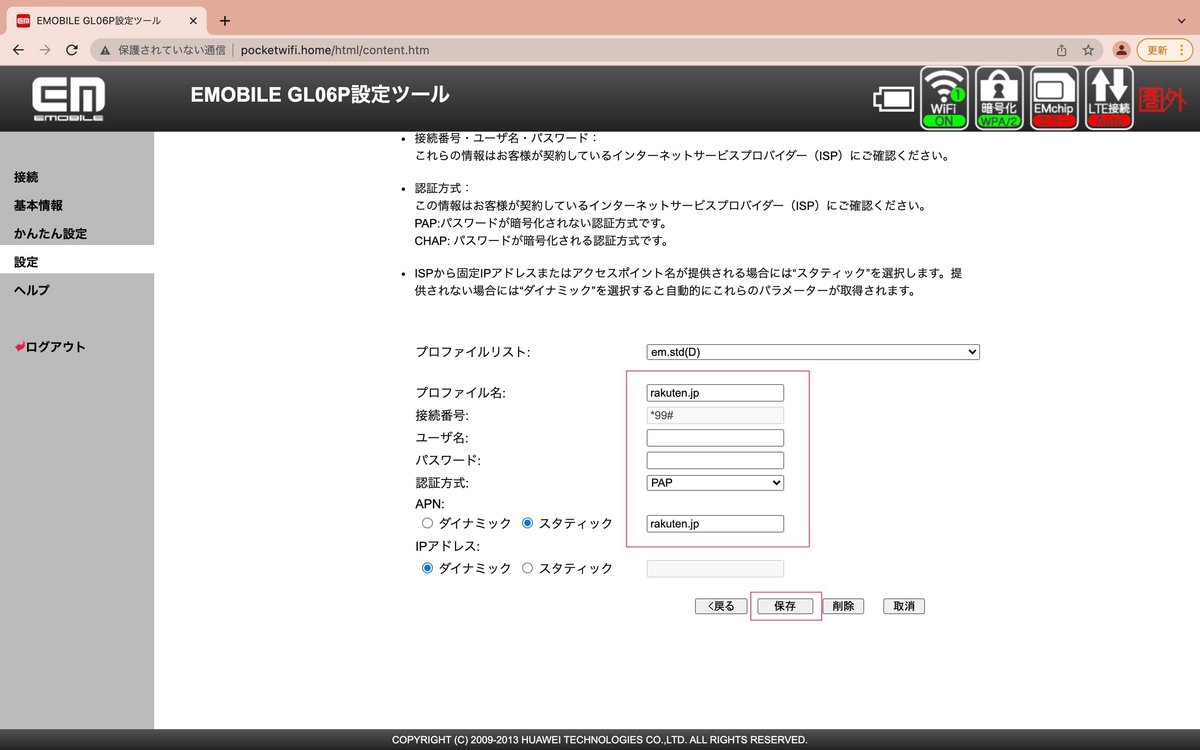Open the 基本情報 sidebar item
This screenshot has height=750, width=1200.
click(x=38, y=205)
